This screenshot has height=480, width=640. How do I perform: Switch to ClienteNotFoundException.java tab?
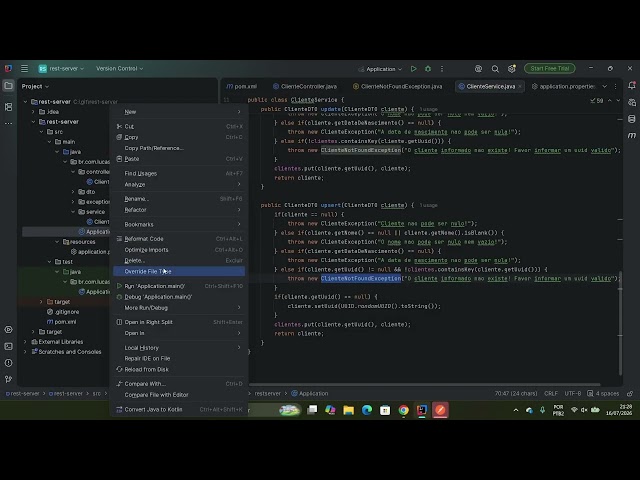coord(398,87)
